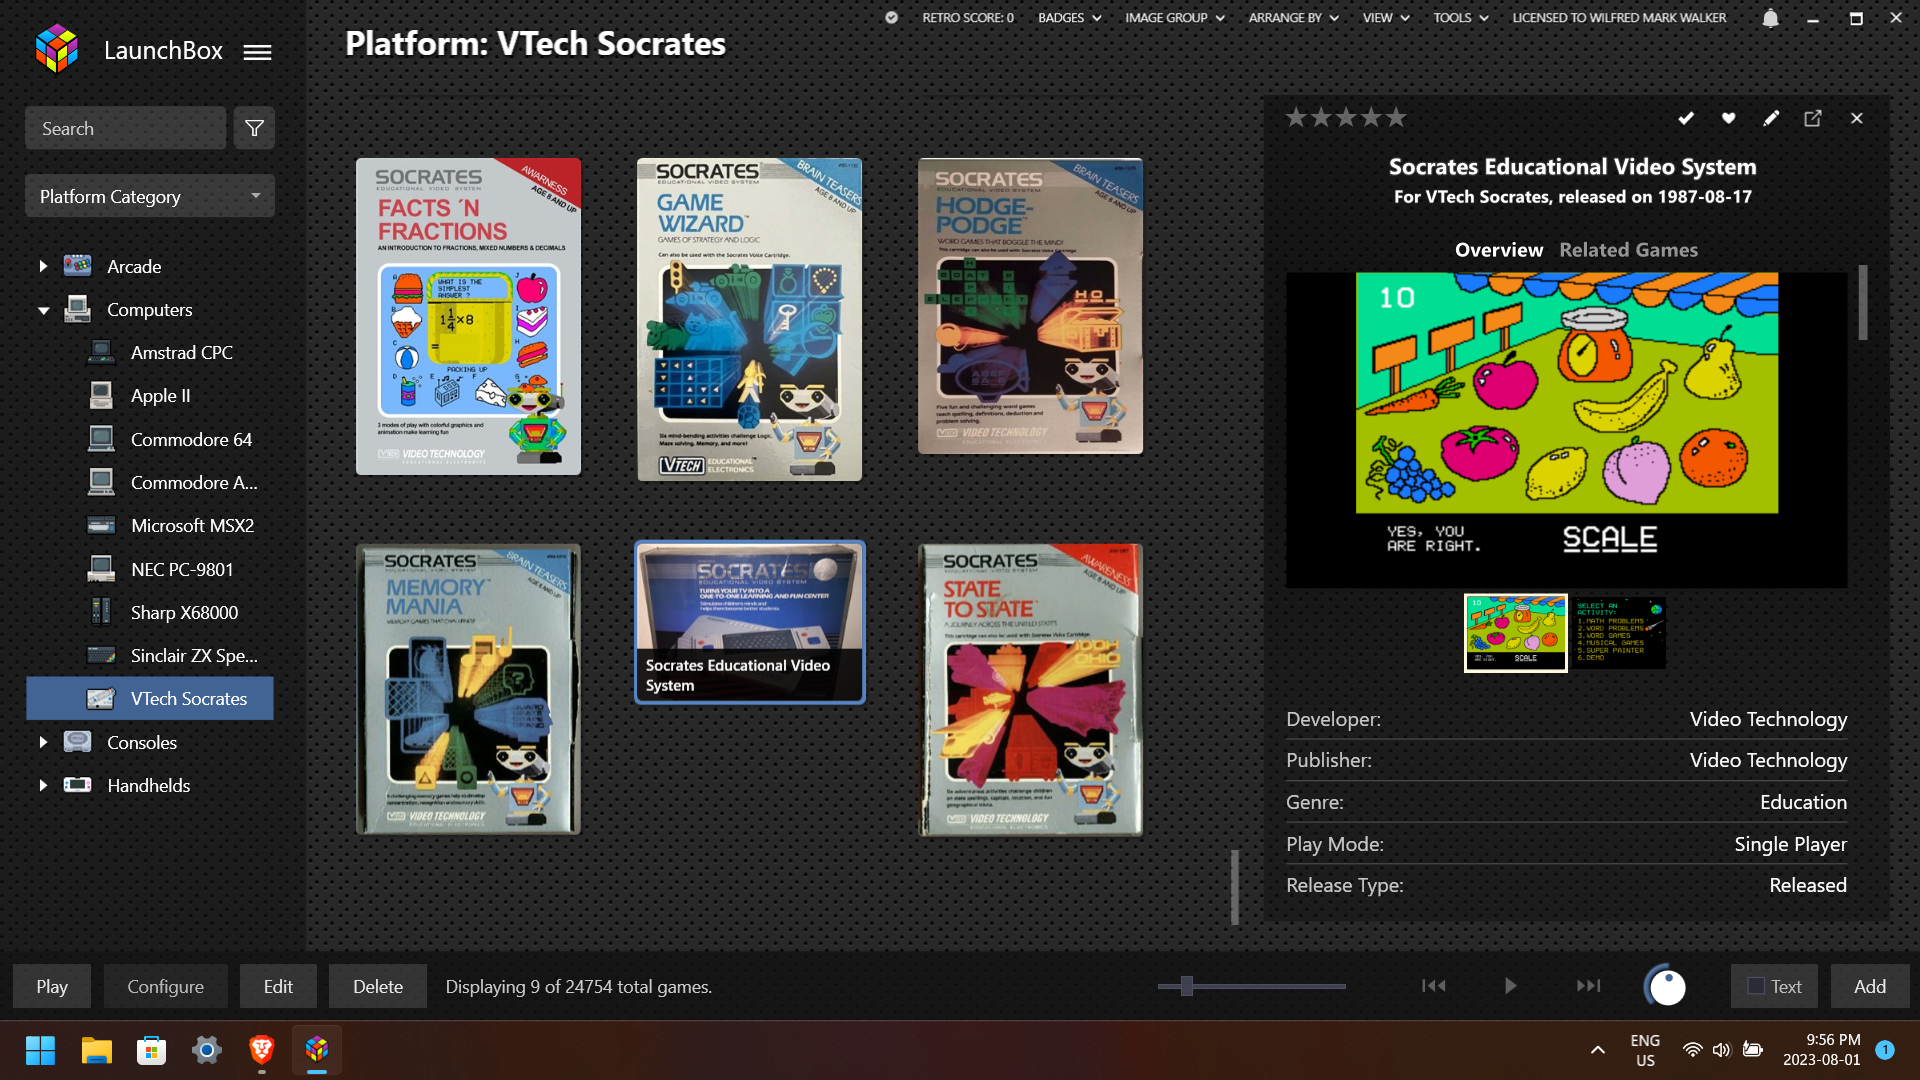Pop out details panel to new window
This screenshot has height=1080, width=1920.
click(x=1813, y=118)
